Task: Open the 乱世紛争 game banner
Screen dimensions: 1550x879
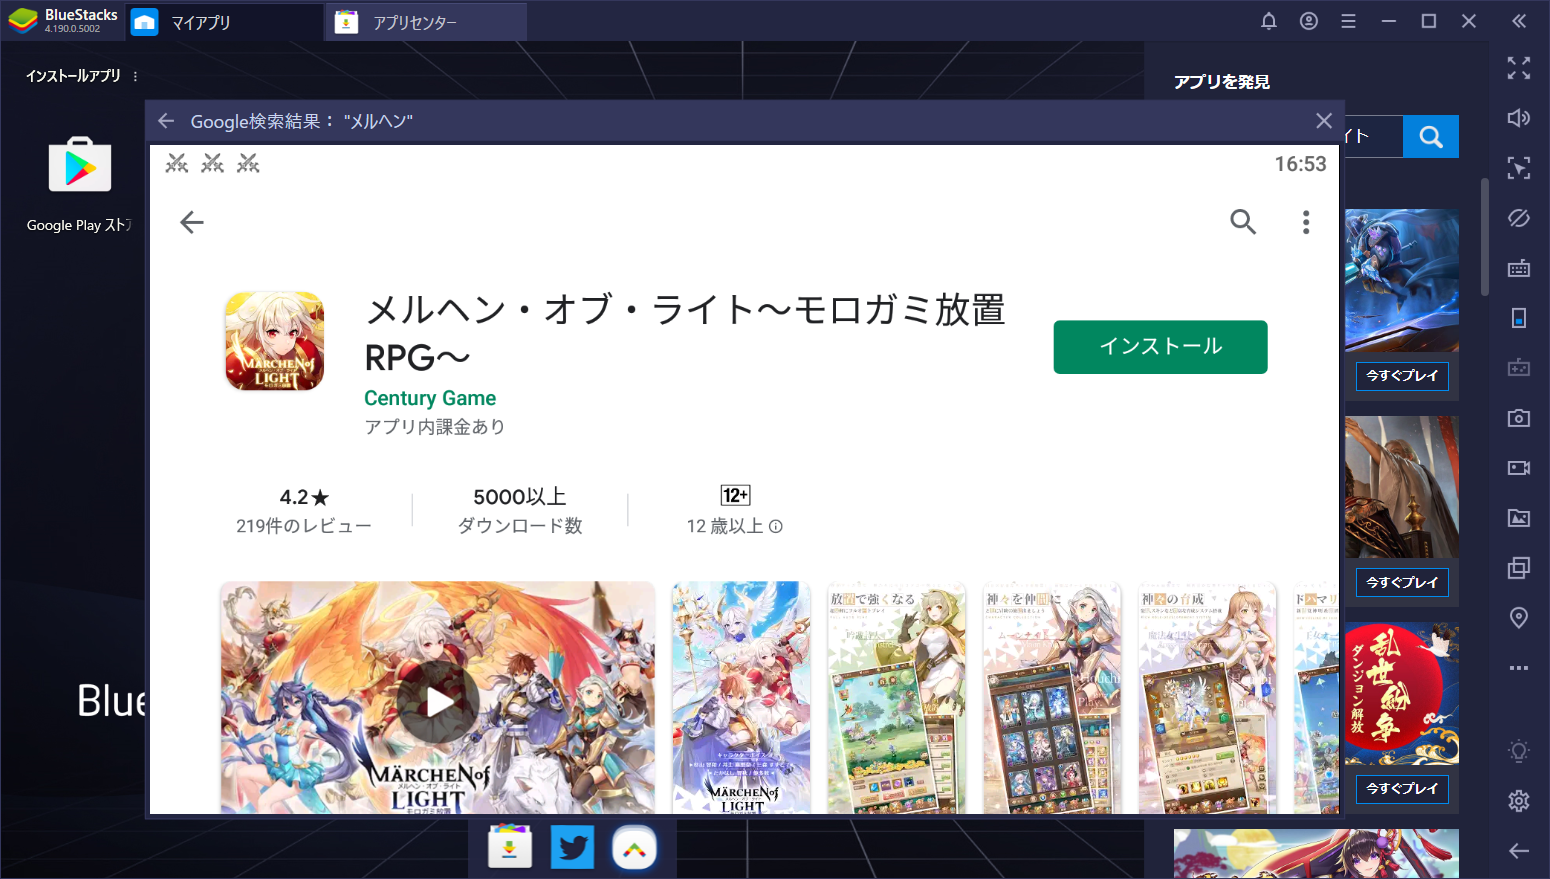Action: pos(1402,694)
